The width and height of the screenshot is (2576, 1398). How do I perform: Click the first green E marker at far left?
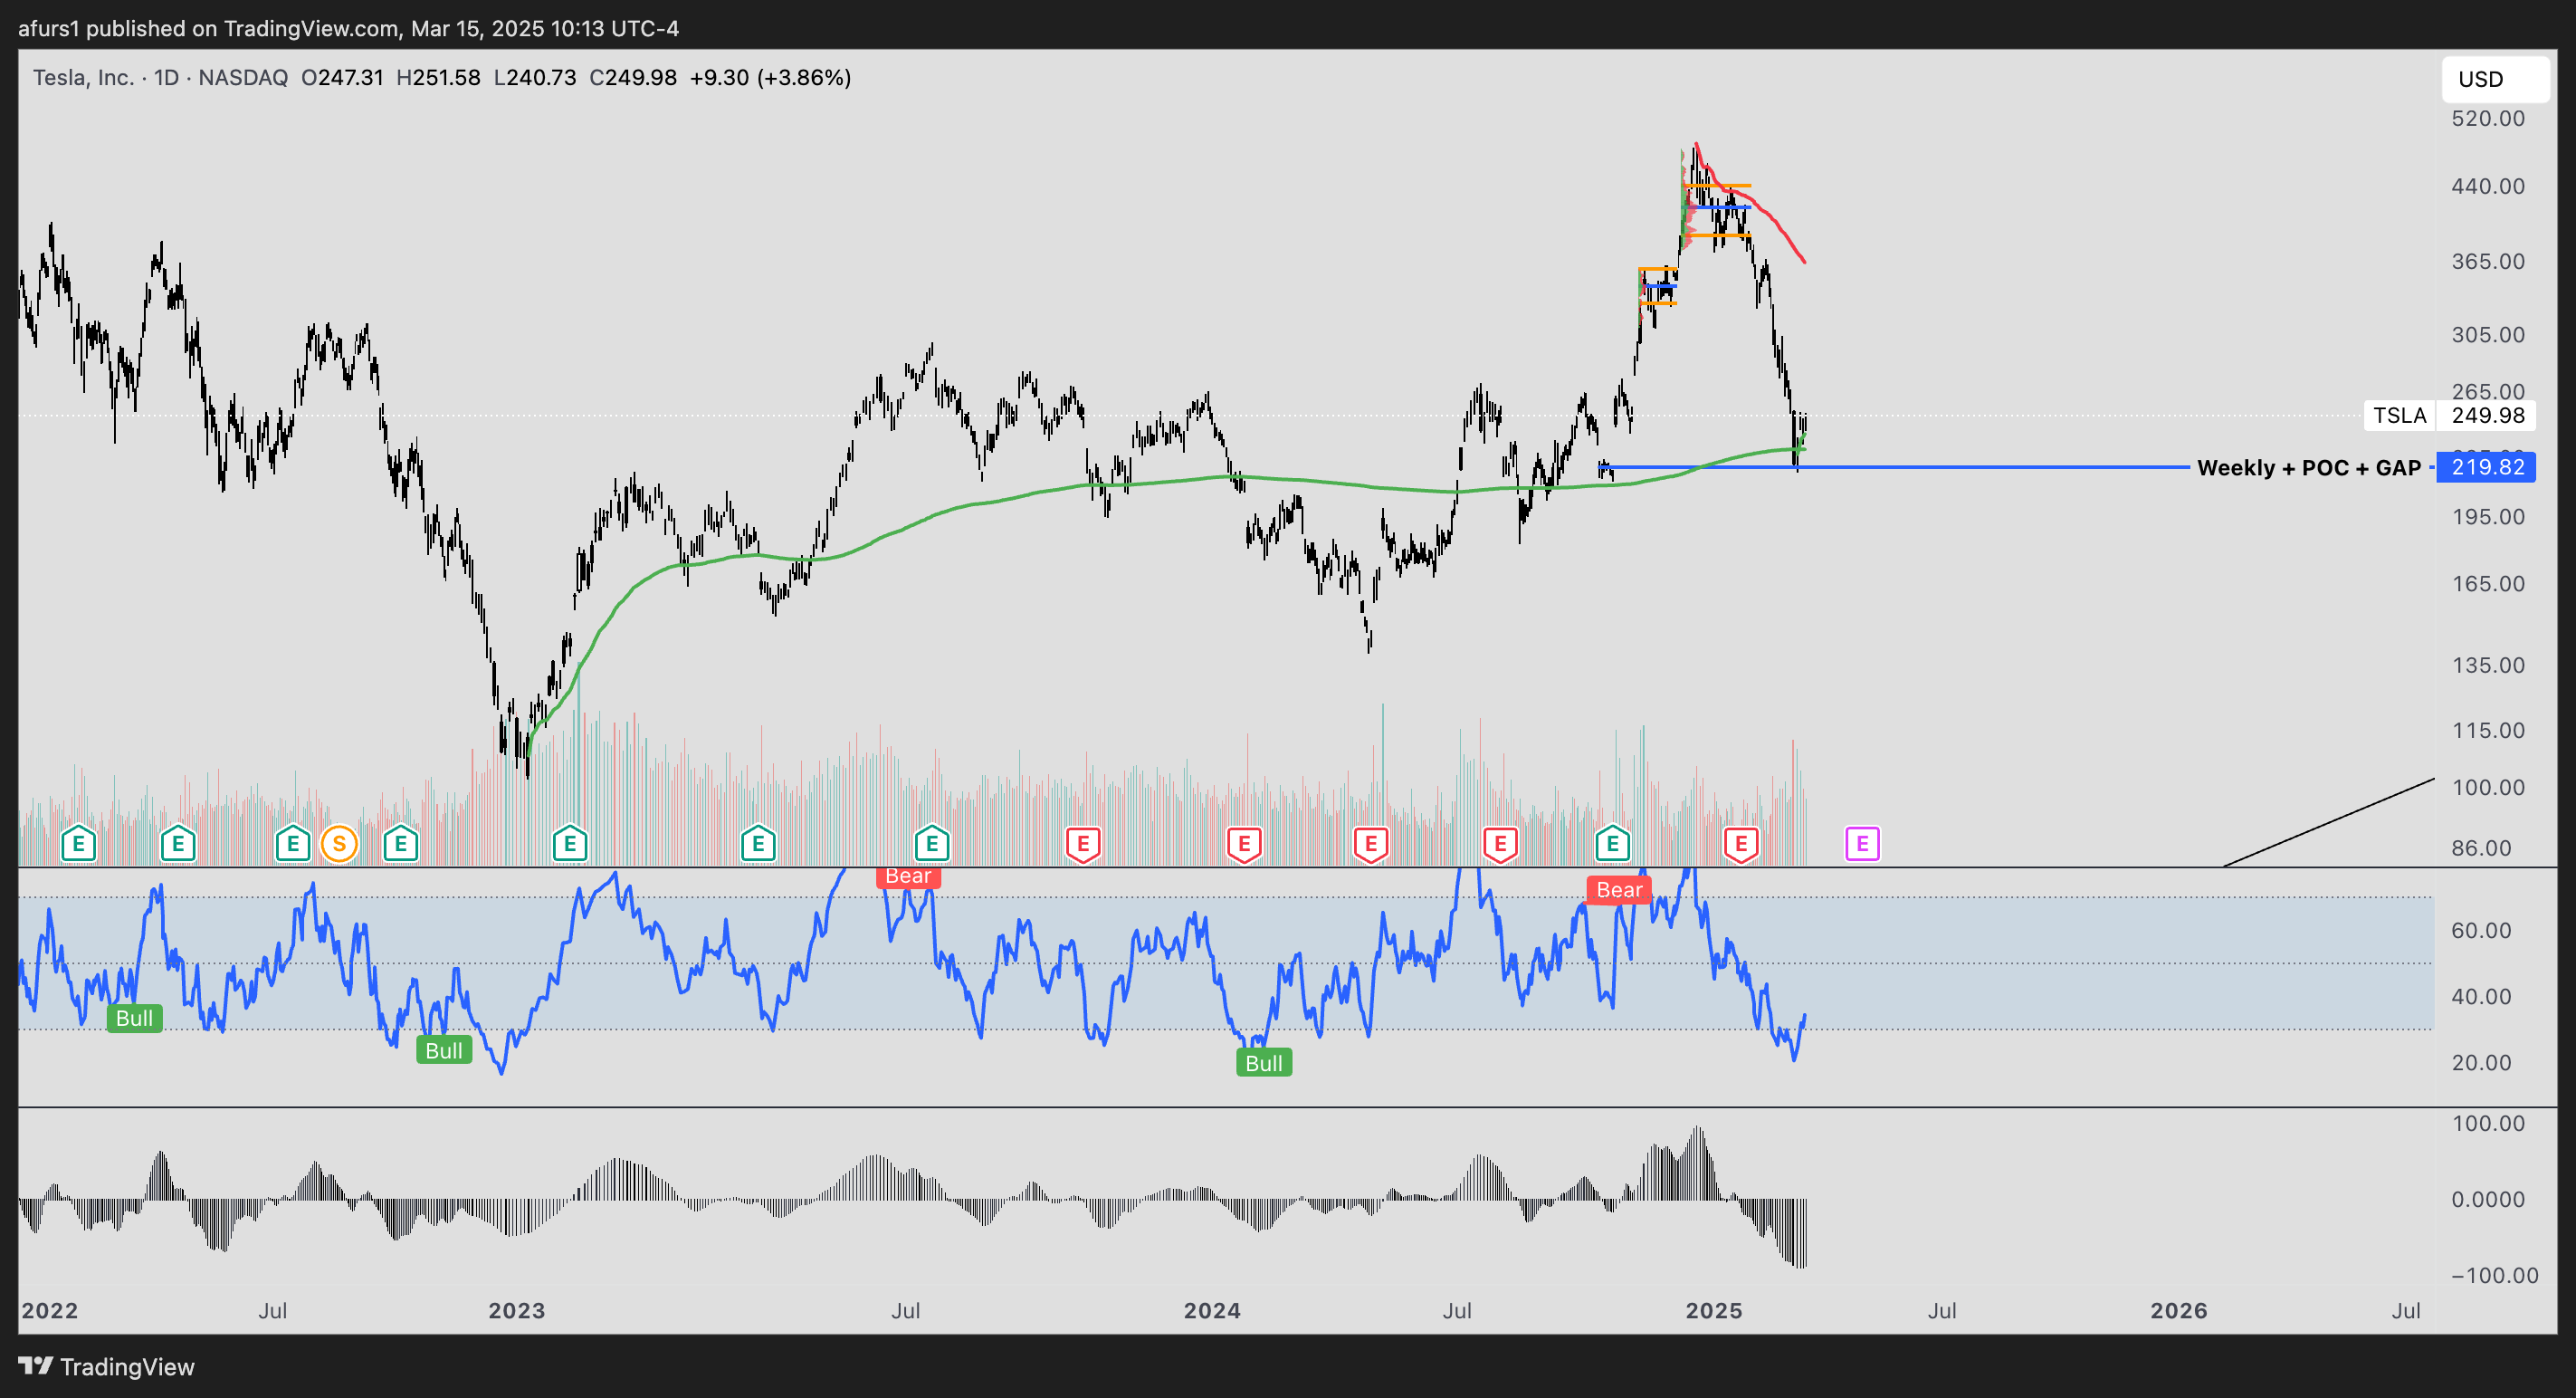[78, 844]
